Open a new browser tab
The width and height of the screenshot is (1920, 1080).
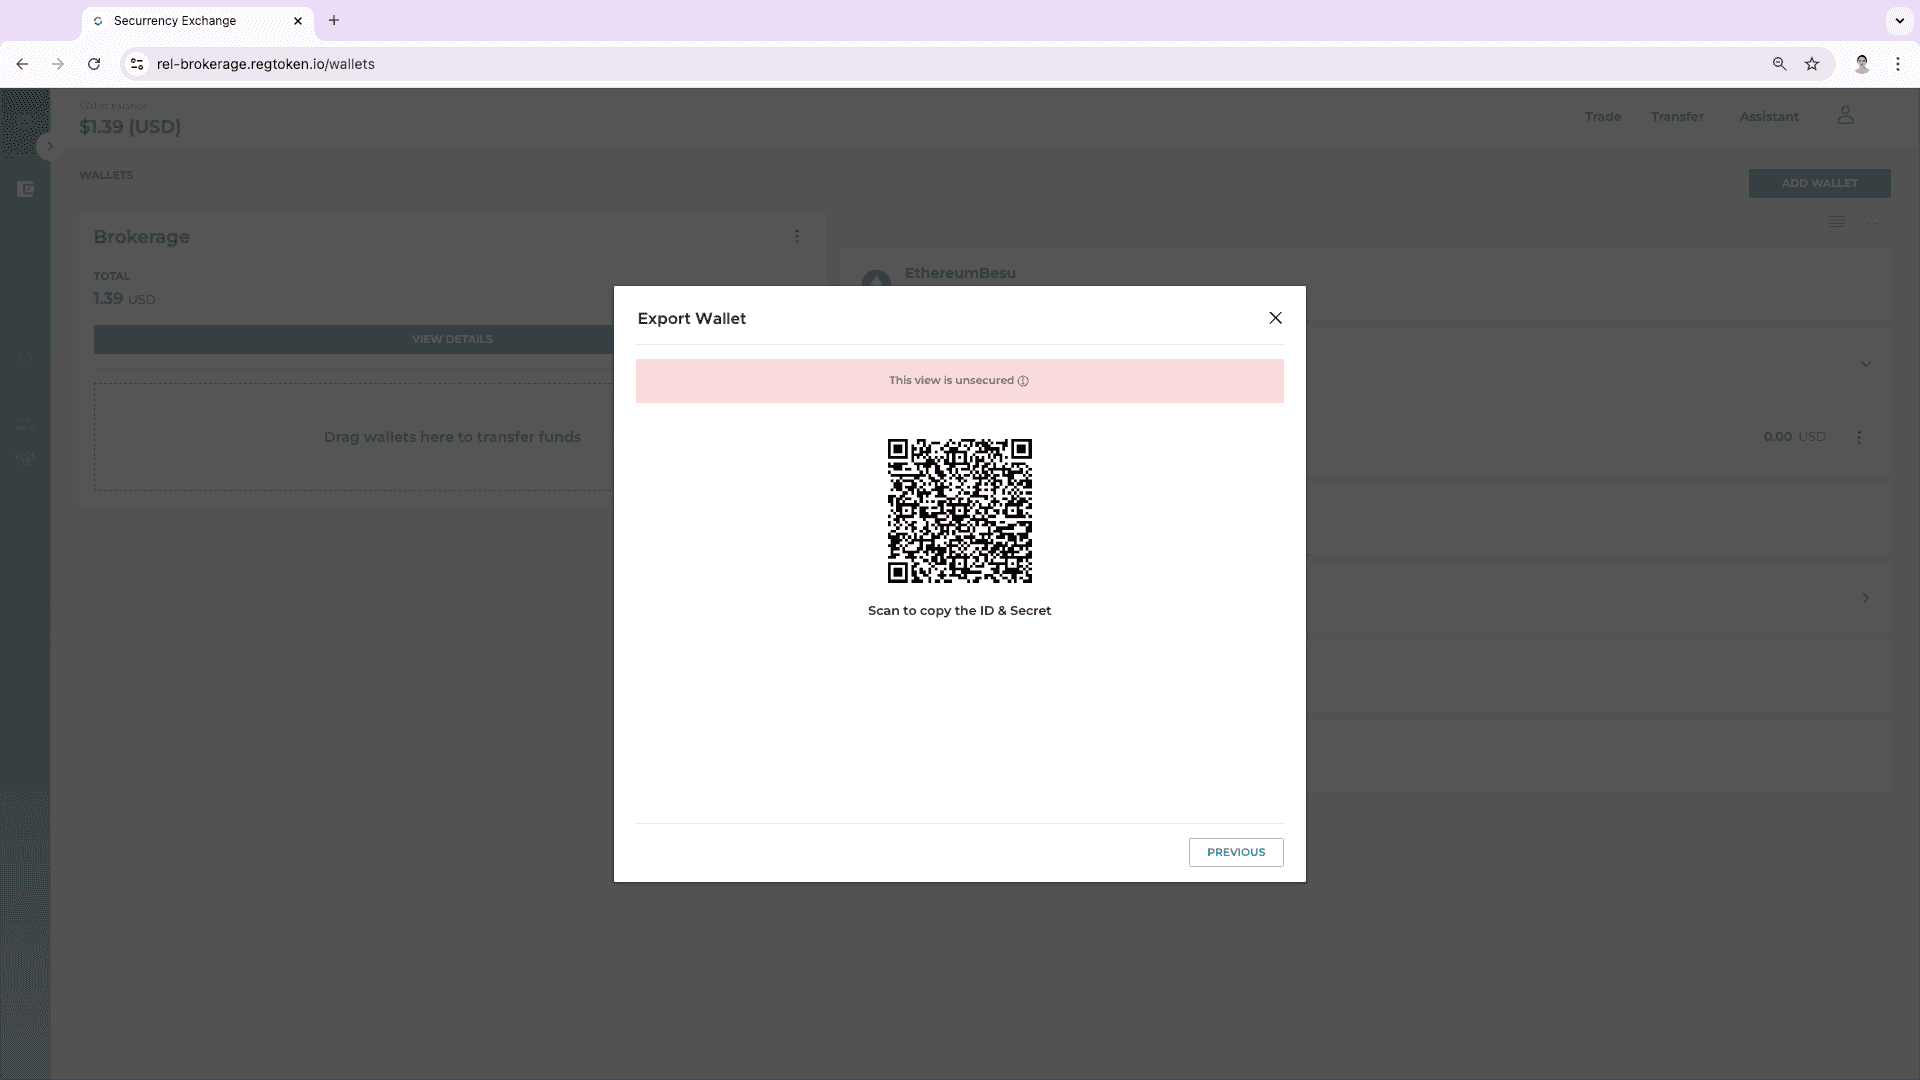tap(334, 20)
